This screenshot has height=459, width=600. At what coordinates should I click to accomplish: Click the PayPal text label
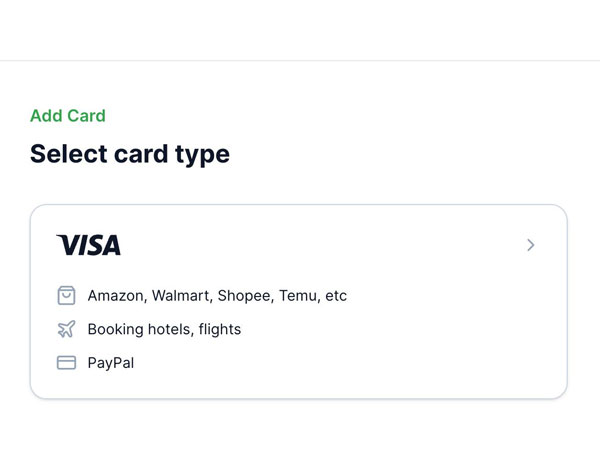[111, 363]
